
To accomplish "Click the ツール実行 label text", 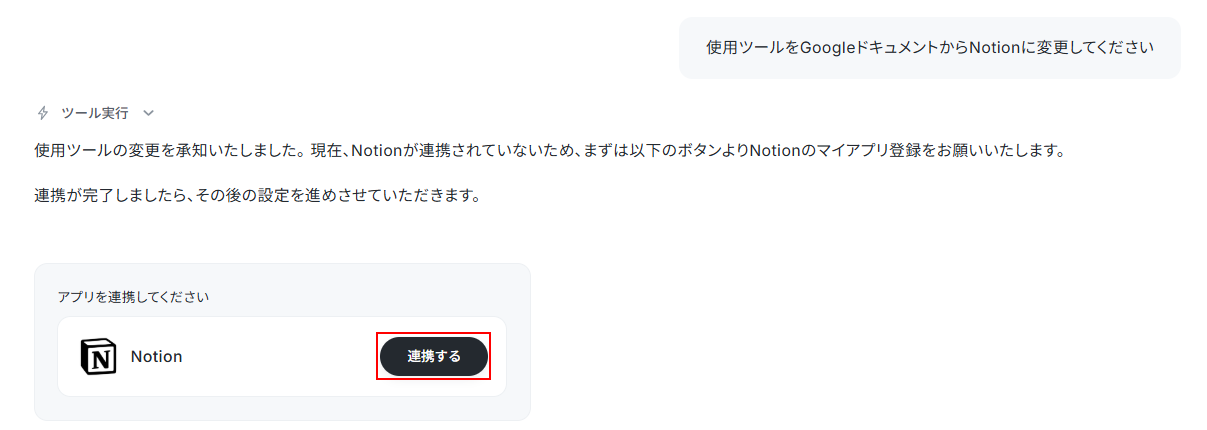I will [95, 113].
